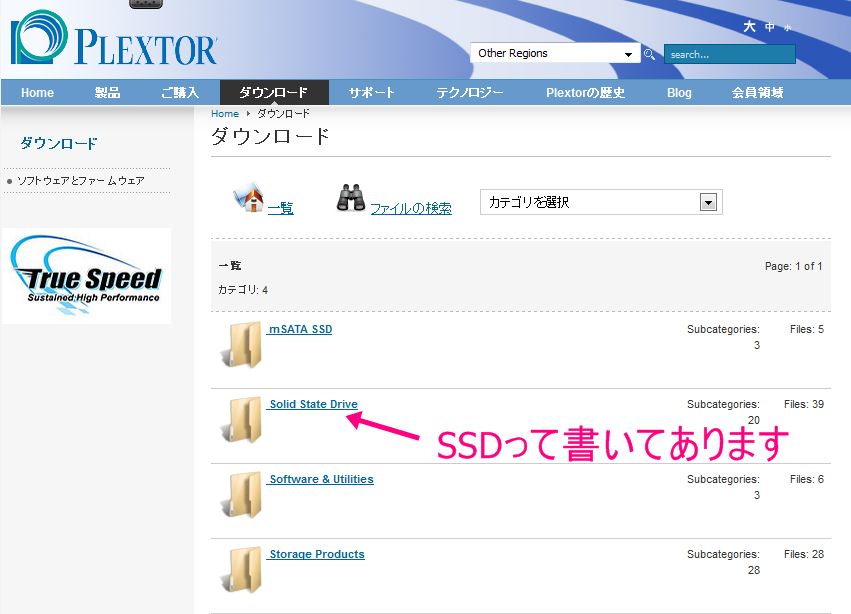This screenshot has height=614, width=851.
Task: Click the 'カテゴリ: 4' text
Action: click(x=243, y=290)
